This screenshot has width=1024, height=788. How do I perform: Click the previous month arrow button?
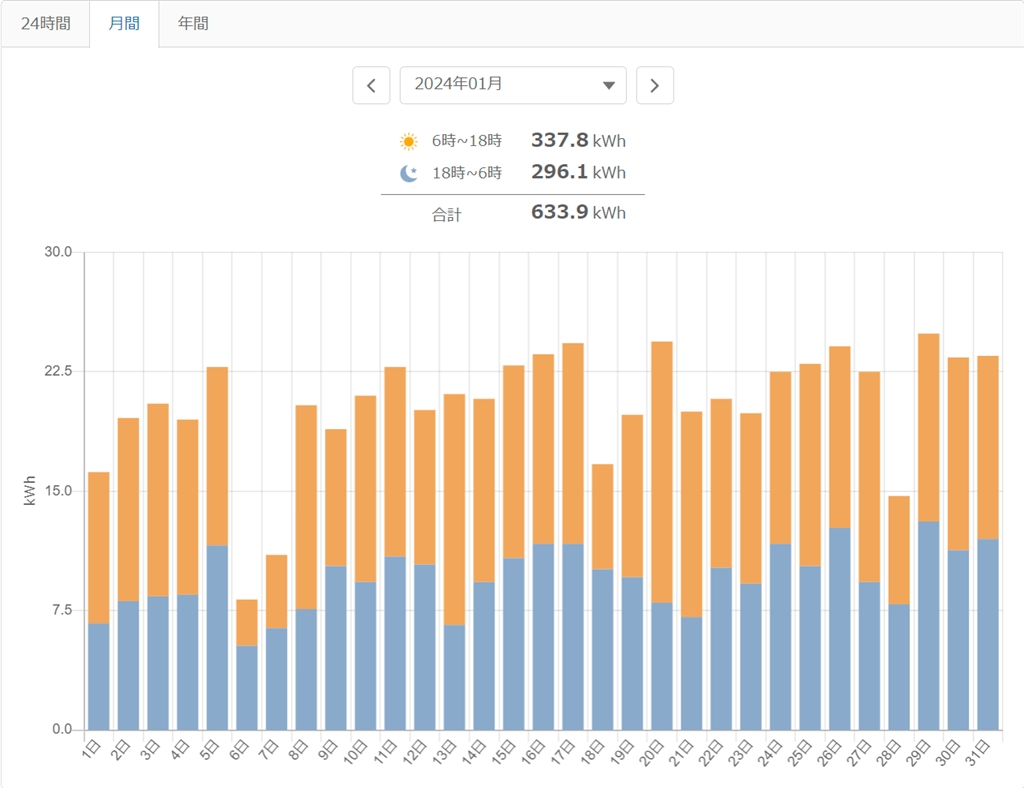click(x=371, y=85)
